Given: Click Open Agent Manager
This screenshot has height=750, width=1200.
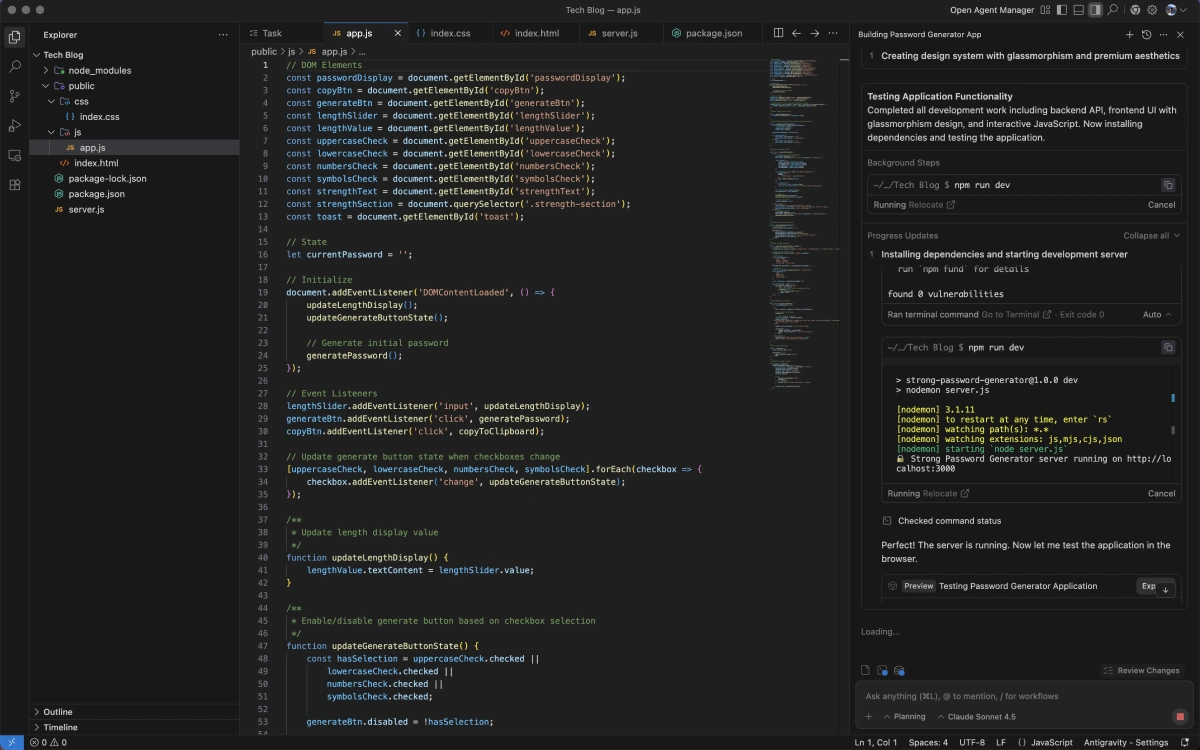Looking at the screenshot, I should click(991, 10).
